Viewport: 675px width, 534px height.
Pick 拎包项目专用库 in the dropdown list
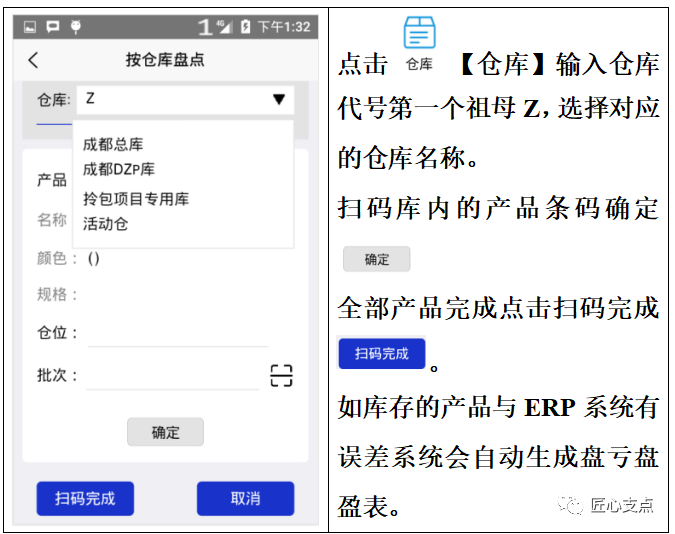[136, 199]
